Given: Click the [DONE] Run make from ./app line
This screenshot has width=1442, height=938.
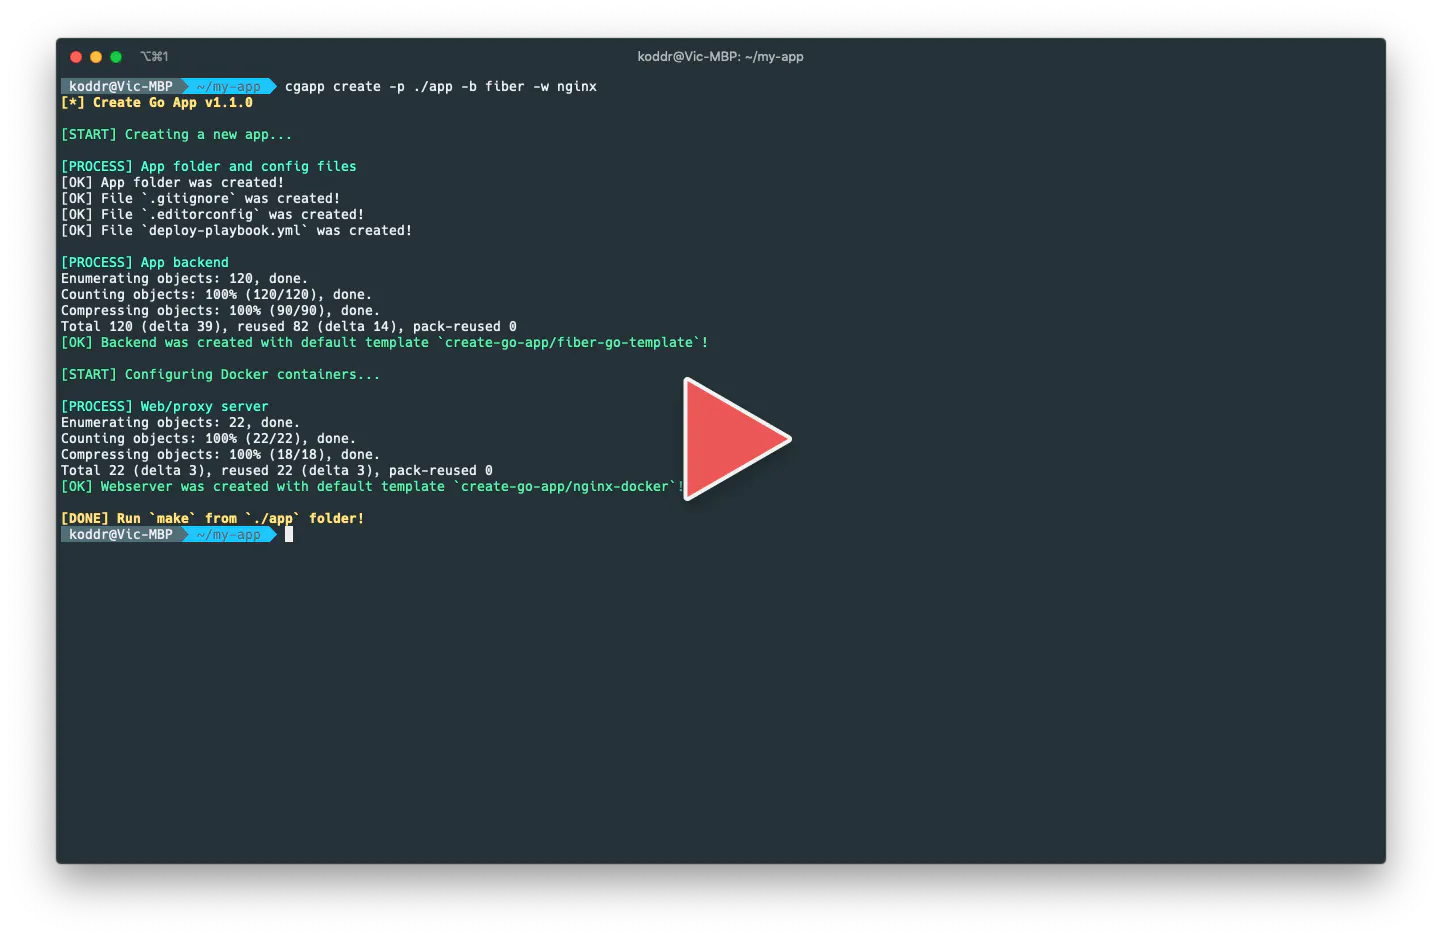Looking at the screenshot, I should (x=213, y=519).
